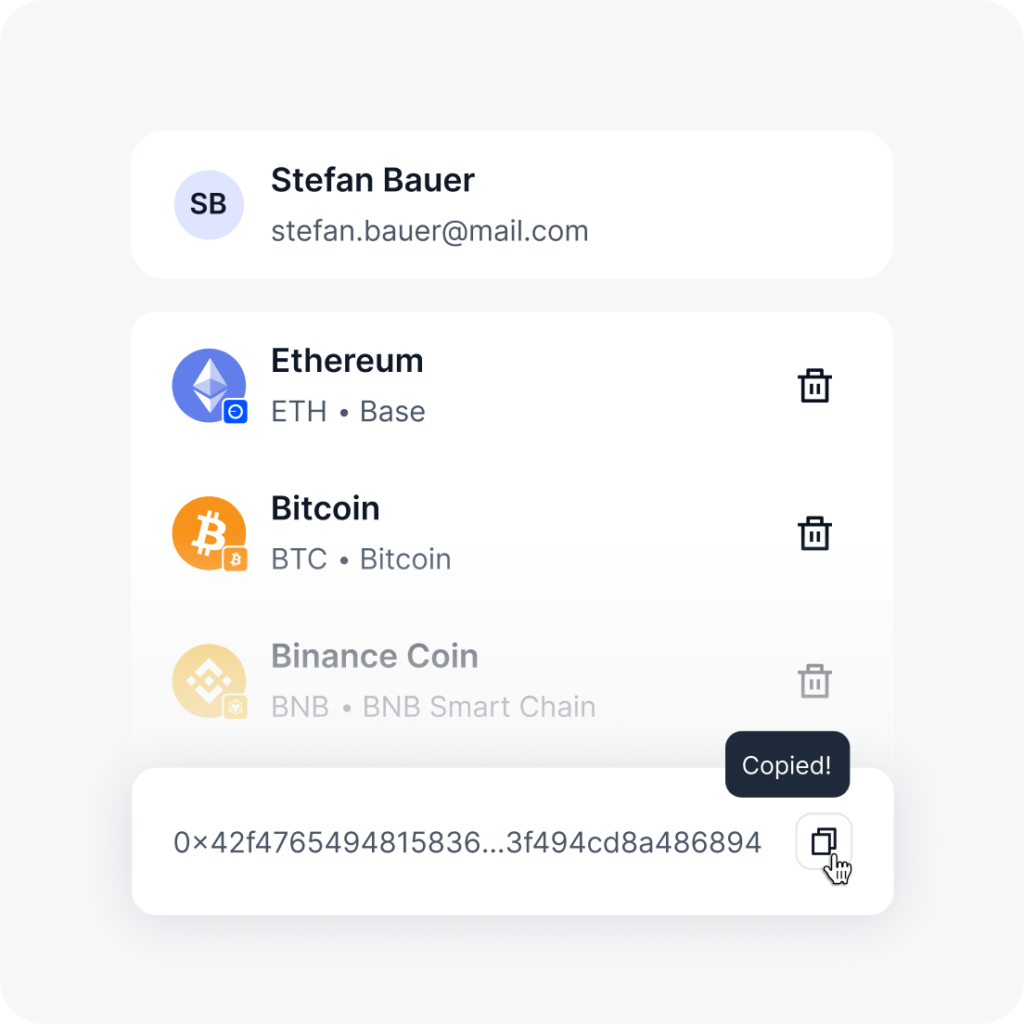Select the Ethereum row title
Screen dimensions: 1024x1024
click(347, 360)
